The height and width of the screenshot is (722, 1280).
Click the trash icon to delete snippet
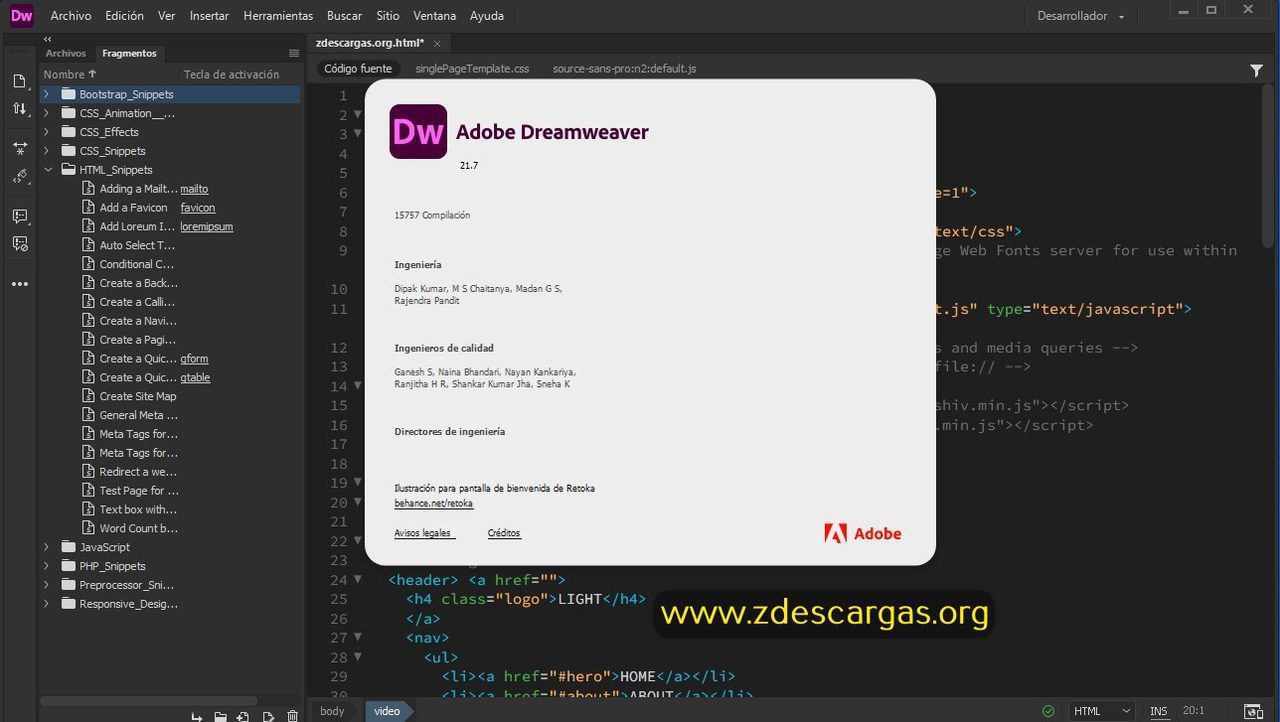click(x=292, y=716)
